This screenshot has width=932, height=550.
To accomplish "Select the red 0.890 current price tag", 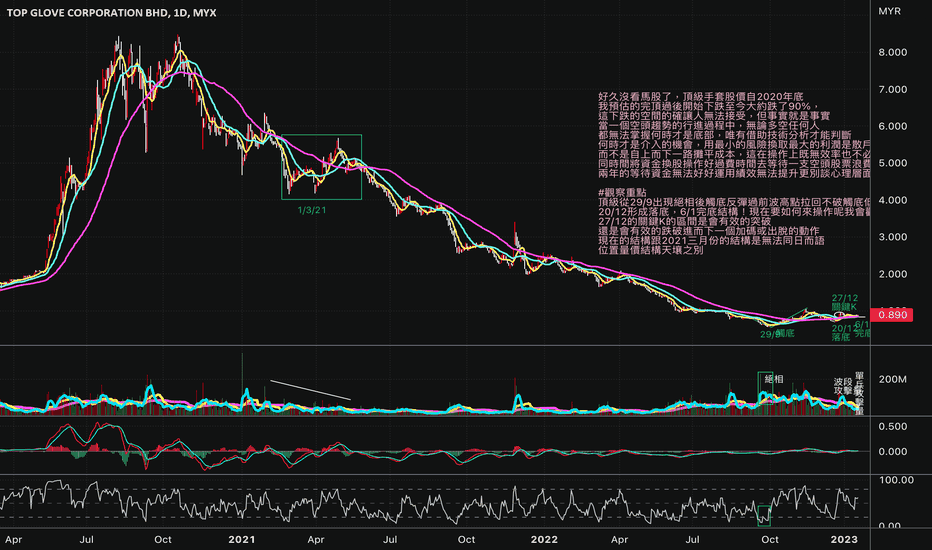I will coord(892,315).
